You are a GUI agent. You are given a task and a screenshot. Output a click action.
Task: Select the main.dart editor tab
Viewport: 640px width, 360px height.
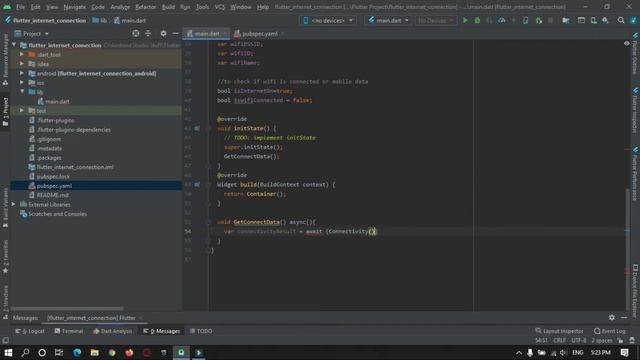click(x=207, y=33)
